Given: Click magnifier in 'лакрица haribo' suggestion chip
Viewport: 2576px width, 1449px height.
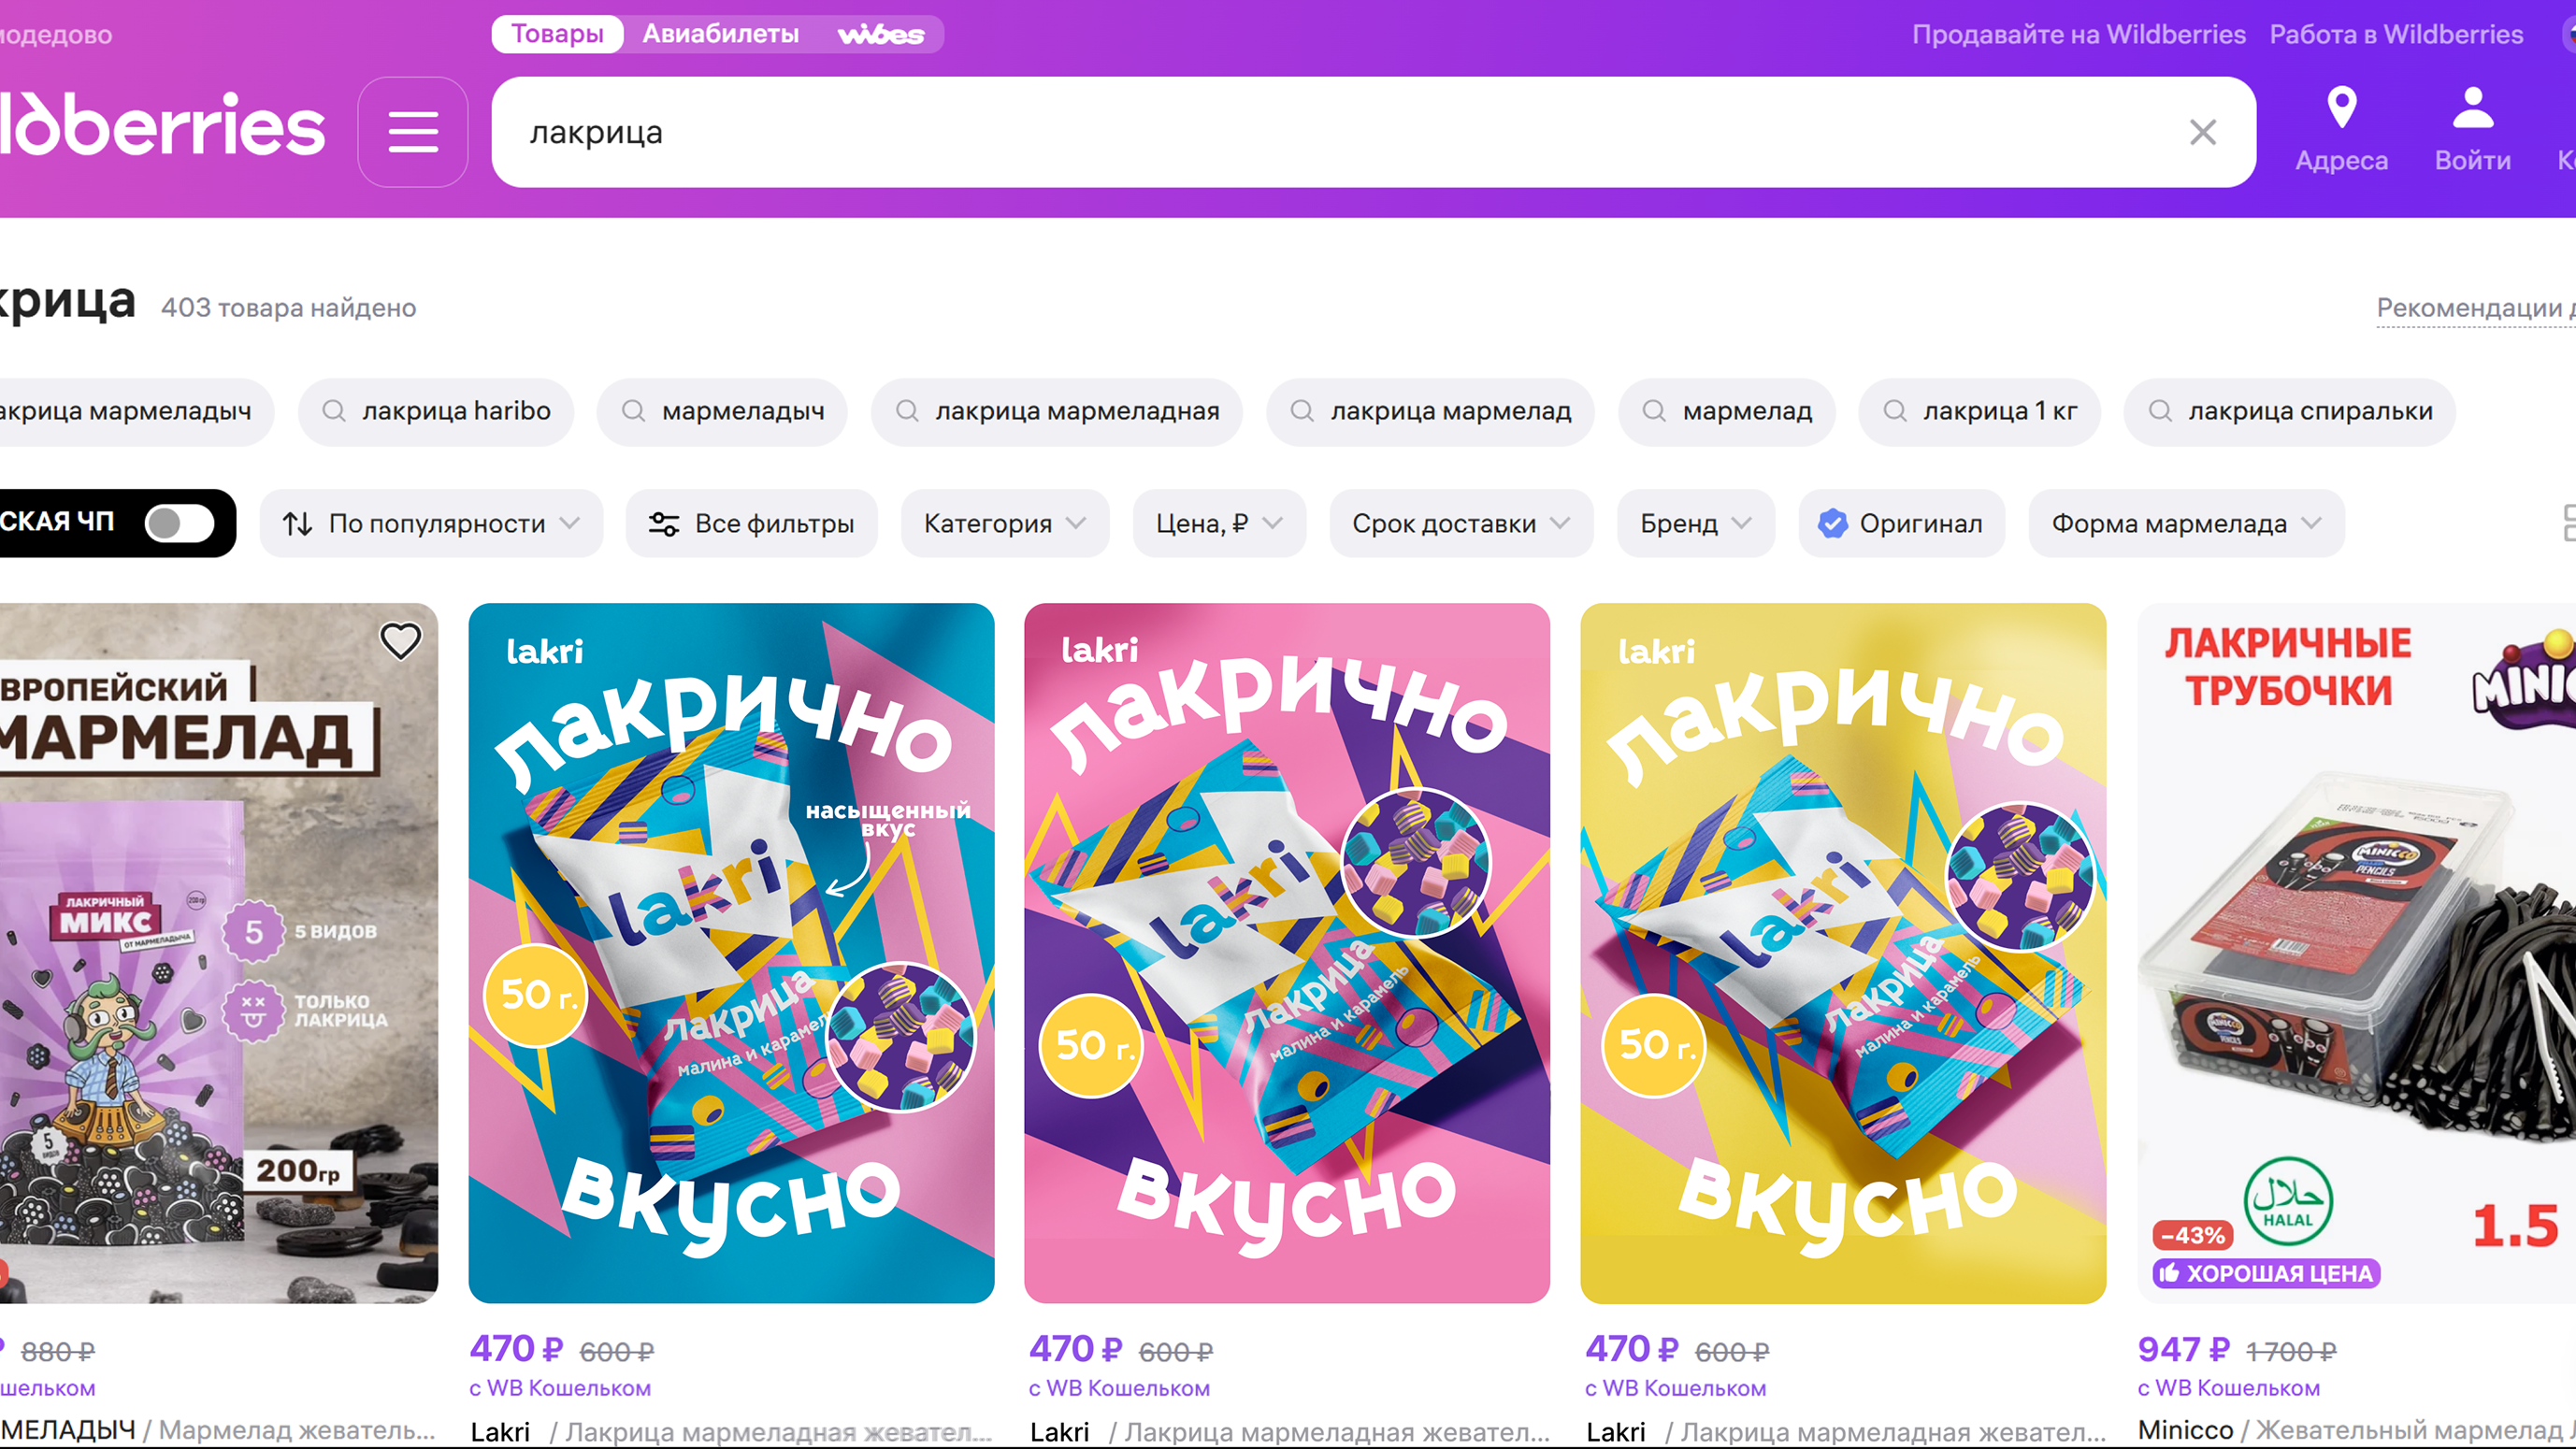Looking at the screenshot, I should tap(334, 411).
